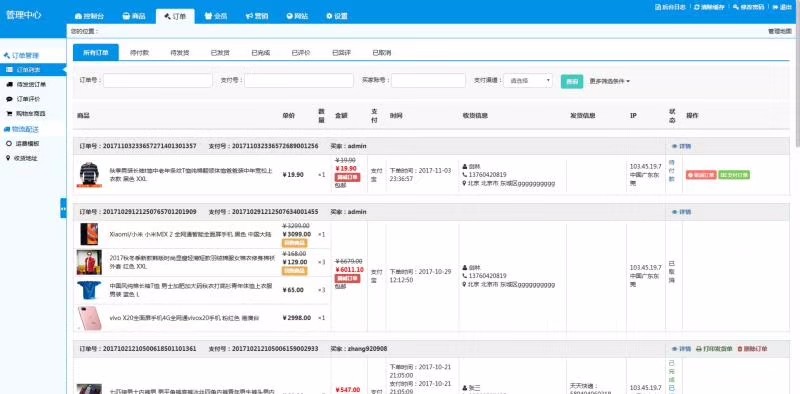
Task: Click the green 查询 search button
Action: pos(572,81)
